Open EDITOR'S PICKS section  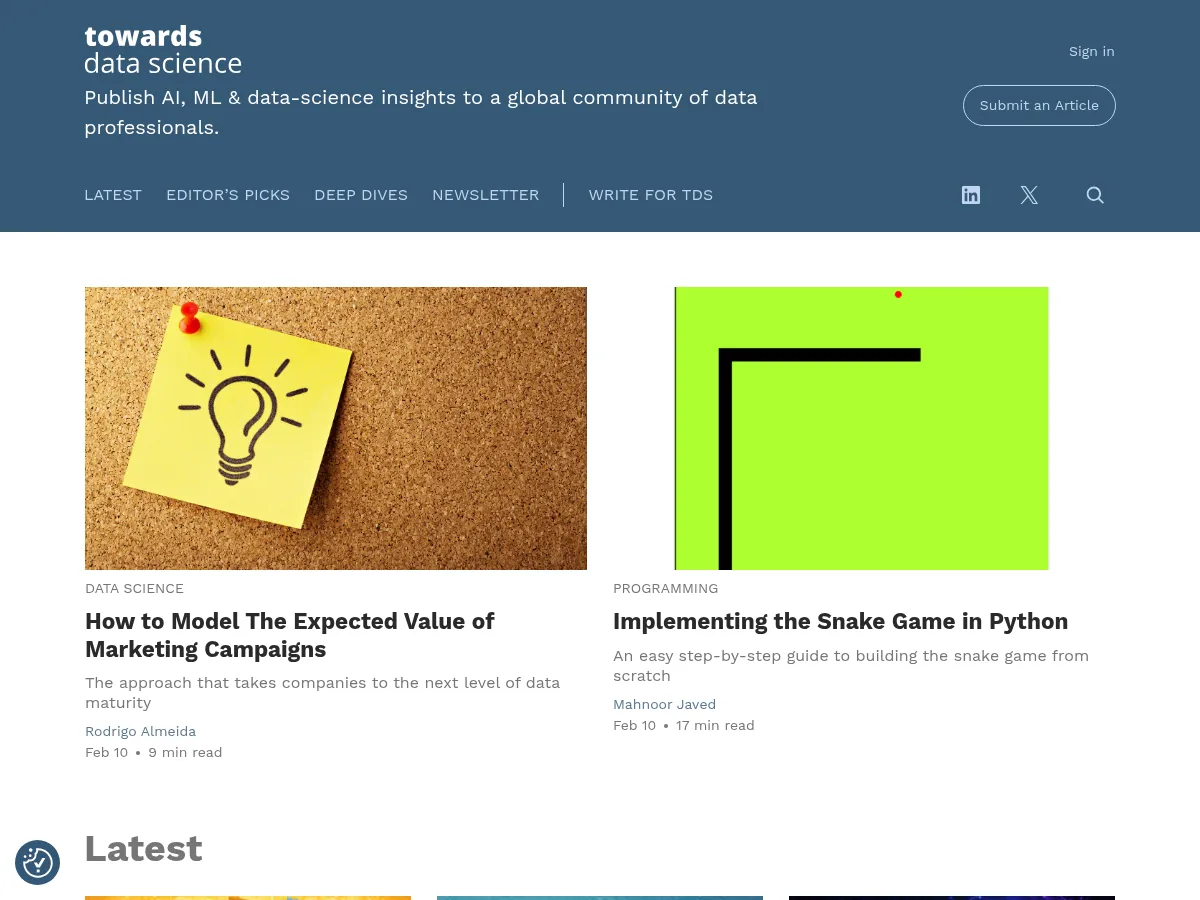(x=227, y=195)
